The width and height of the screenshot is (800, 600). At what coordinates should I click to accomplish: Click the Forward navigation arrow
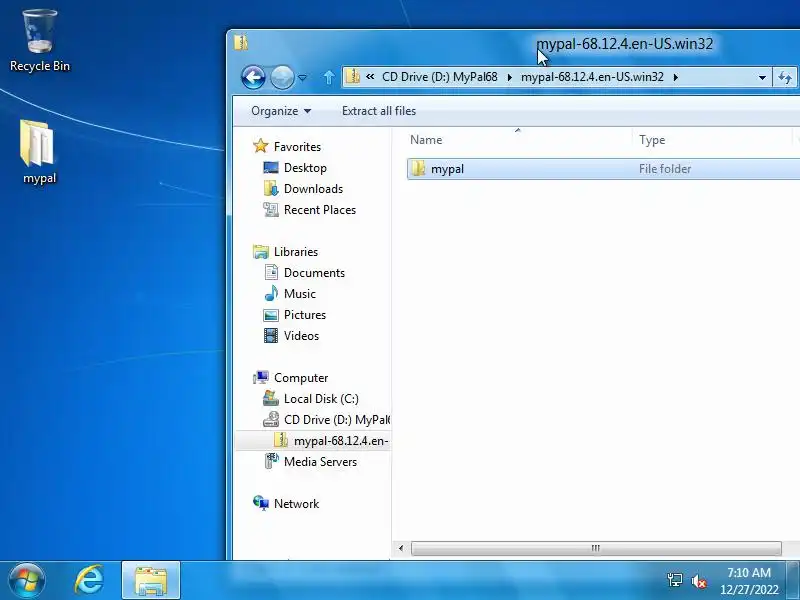[x=282, y=78]
